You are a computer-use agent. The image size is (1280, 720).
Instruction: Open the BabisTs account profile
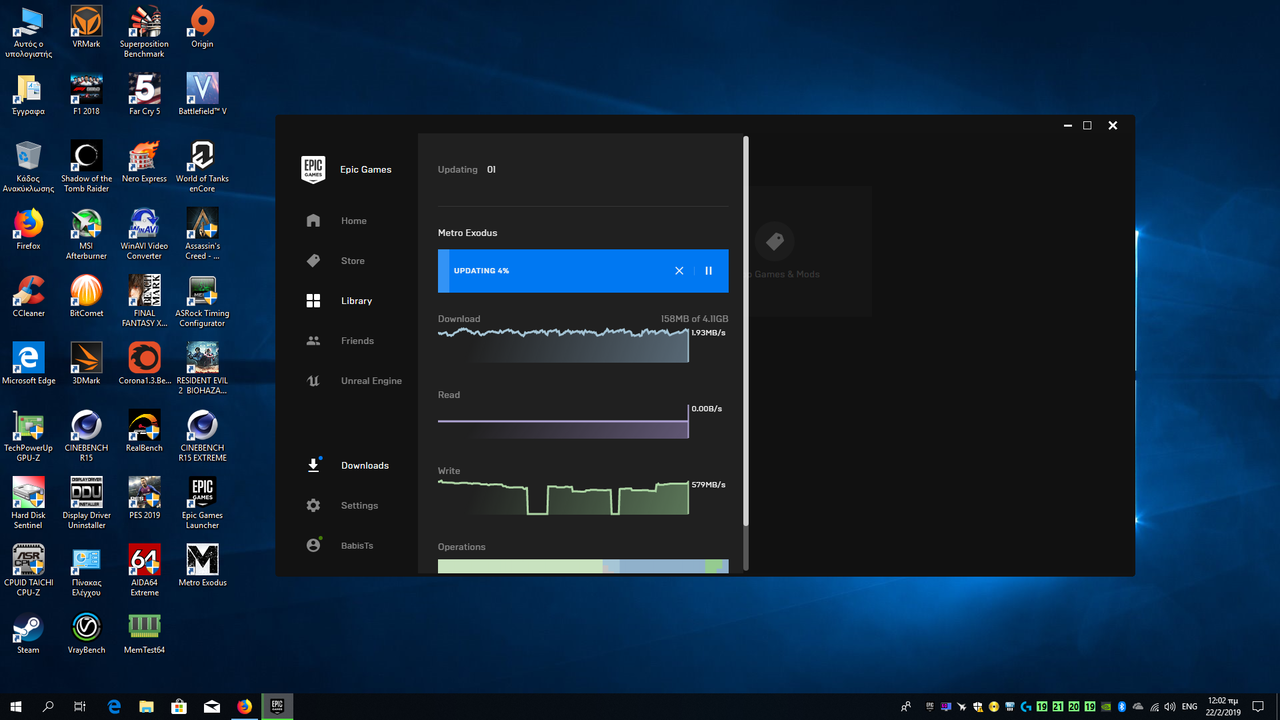(357, 546)
